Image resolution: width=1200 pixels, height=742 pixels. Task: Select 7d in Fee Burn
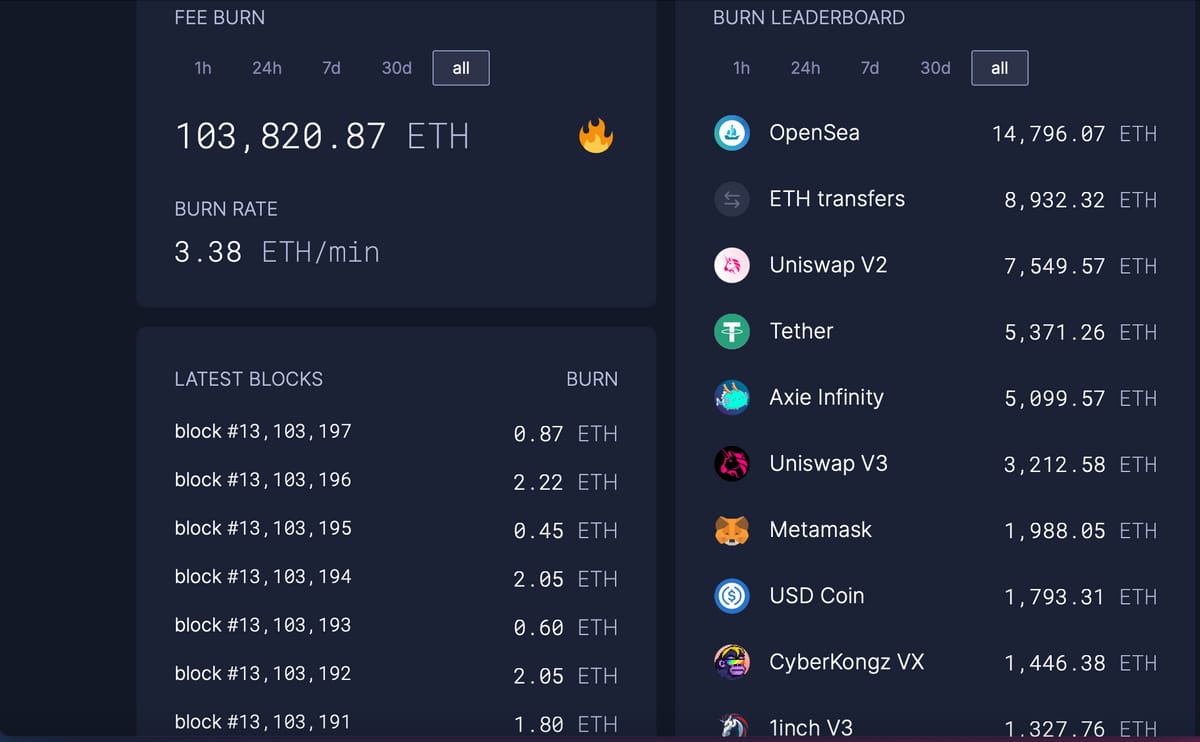coord(331,68)
